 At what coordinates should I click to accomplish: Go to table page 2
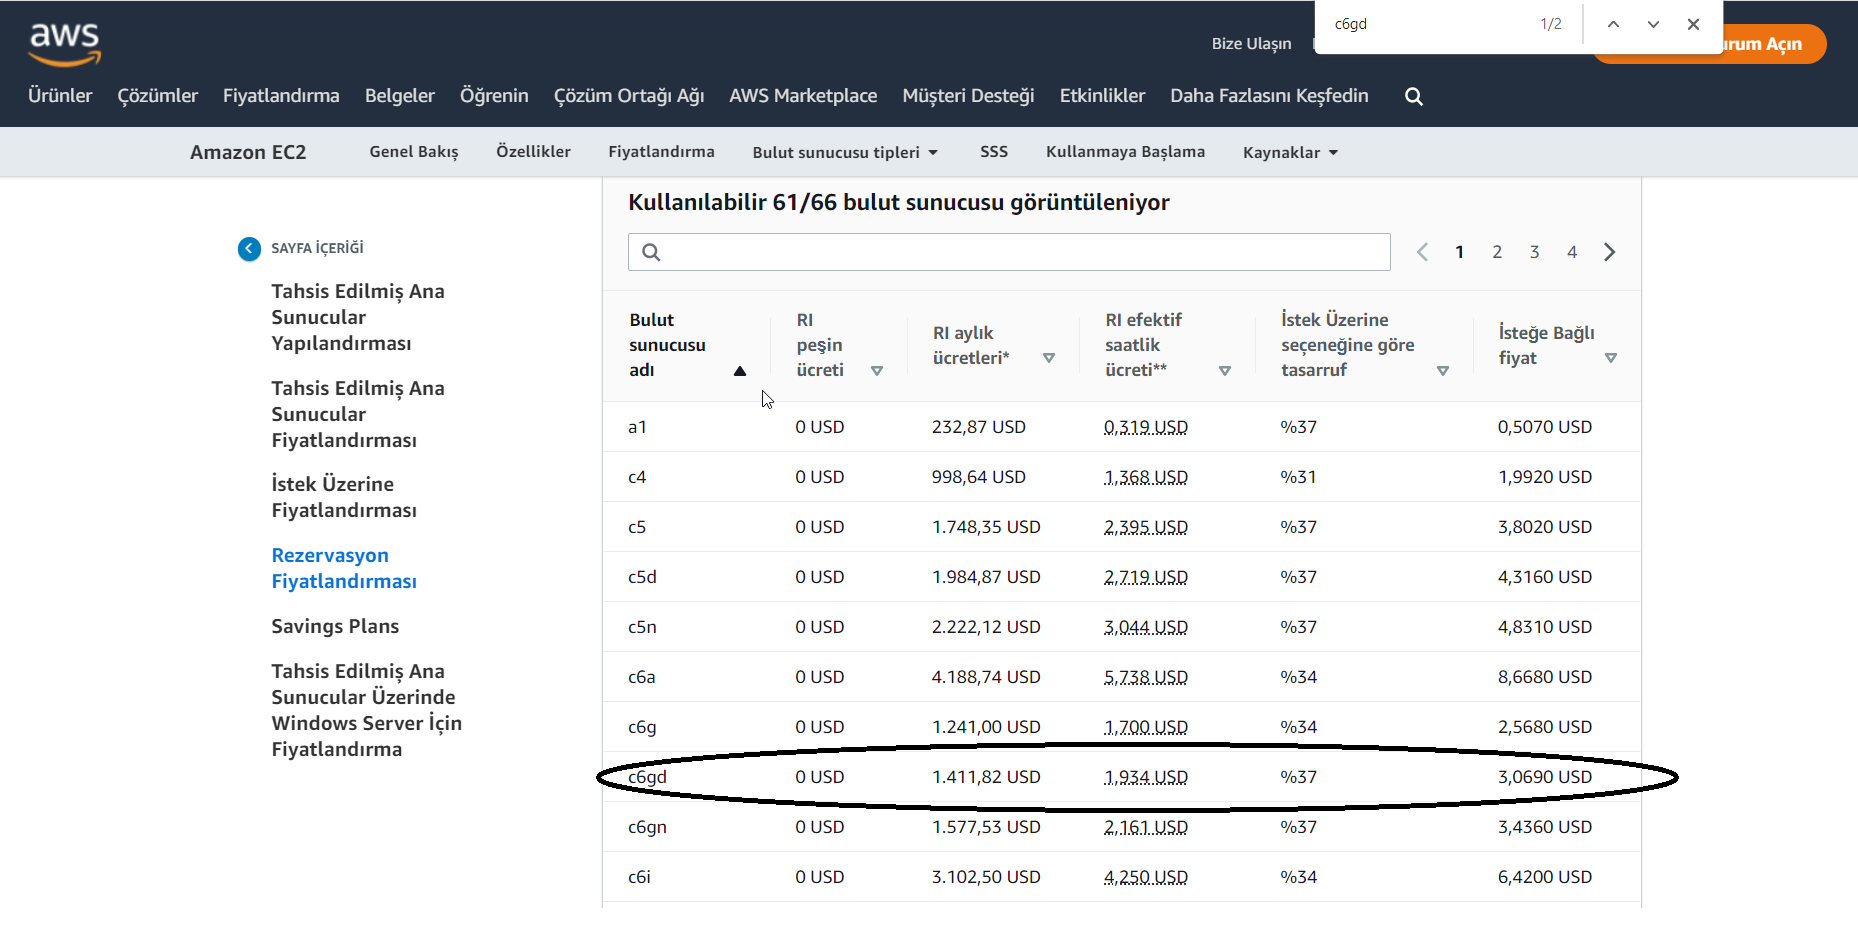tap(1497, 252)
